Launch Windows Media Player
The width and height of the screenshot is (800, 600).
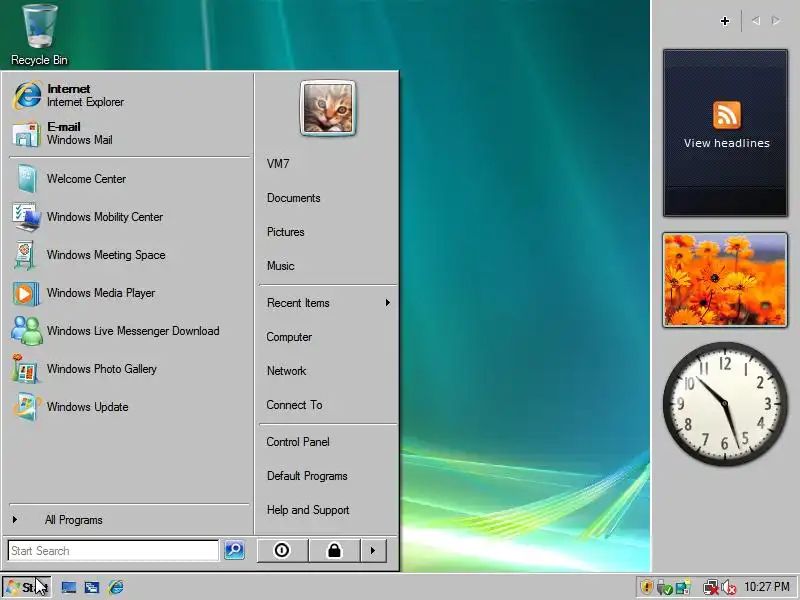[130, 293]
